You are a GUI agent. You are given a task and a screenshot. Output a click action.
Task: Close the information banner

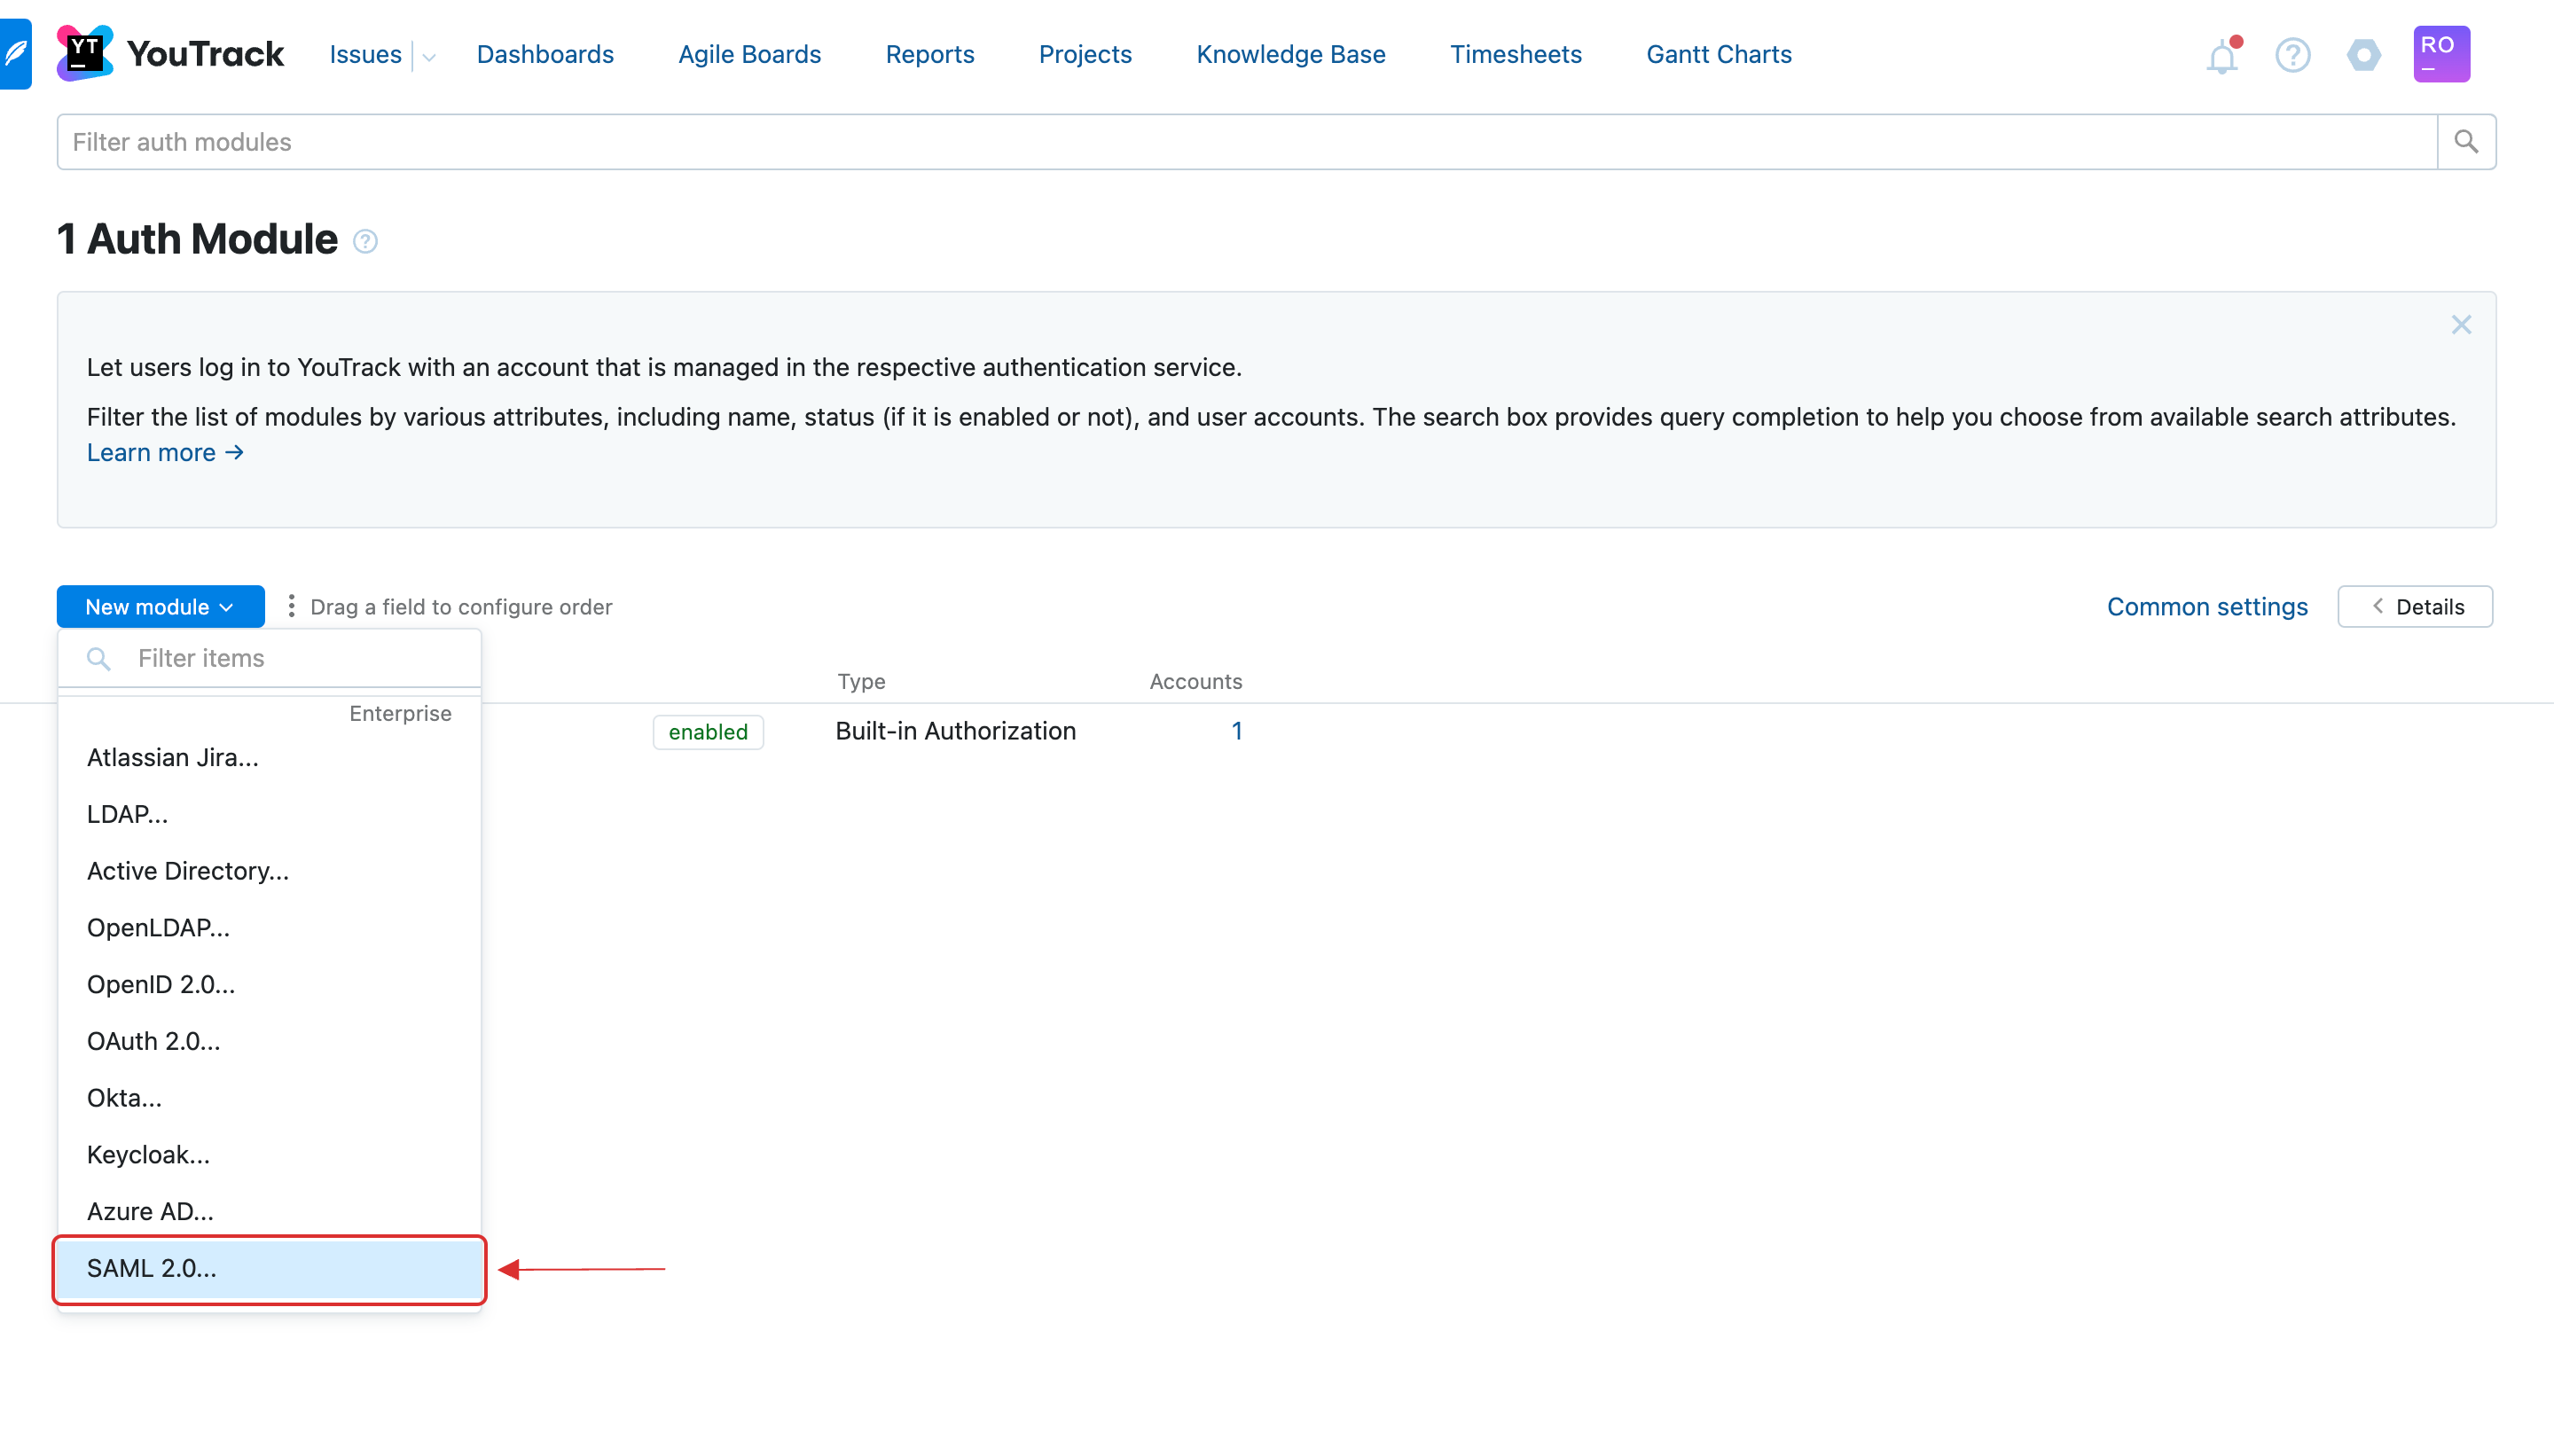pos(2461,325)
